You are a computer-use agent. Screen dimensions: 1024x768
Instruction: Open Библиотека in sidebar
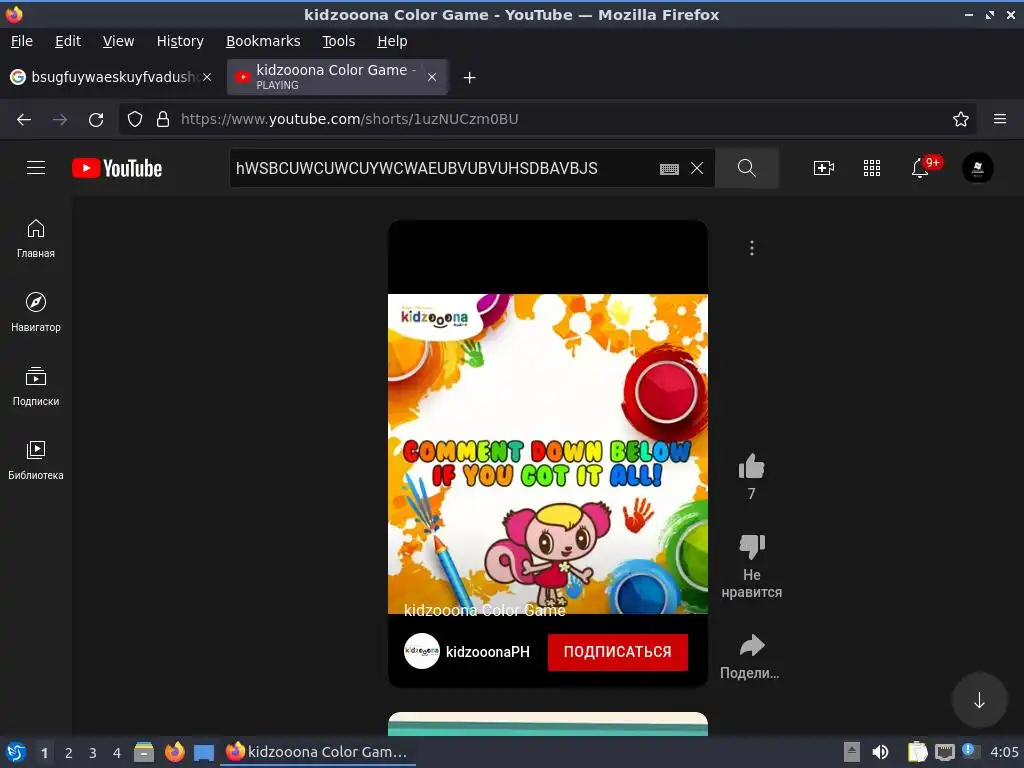(x=36, y=460)
